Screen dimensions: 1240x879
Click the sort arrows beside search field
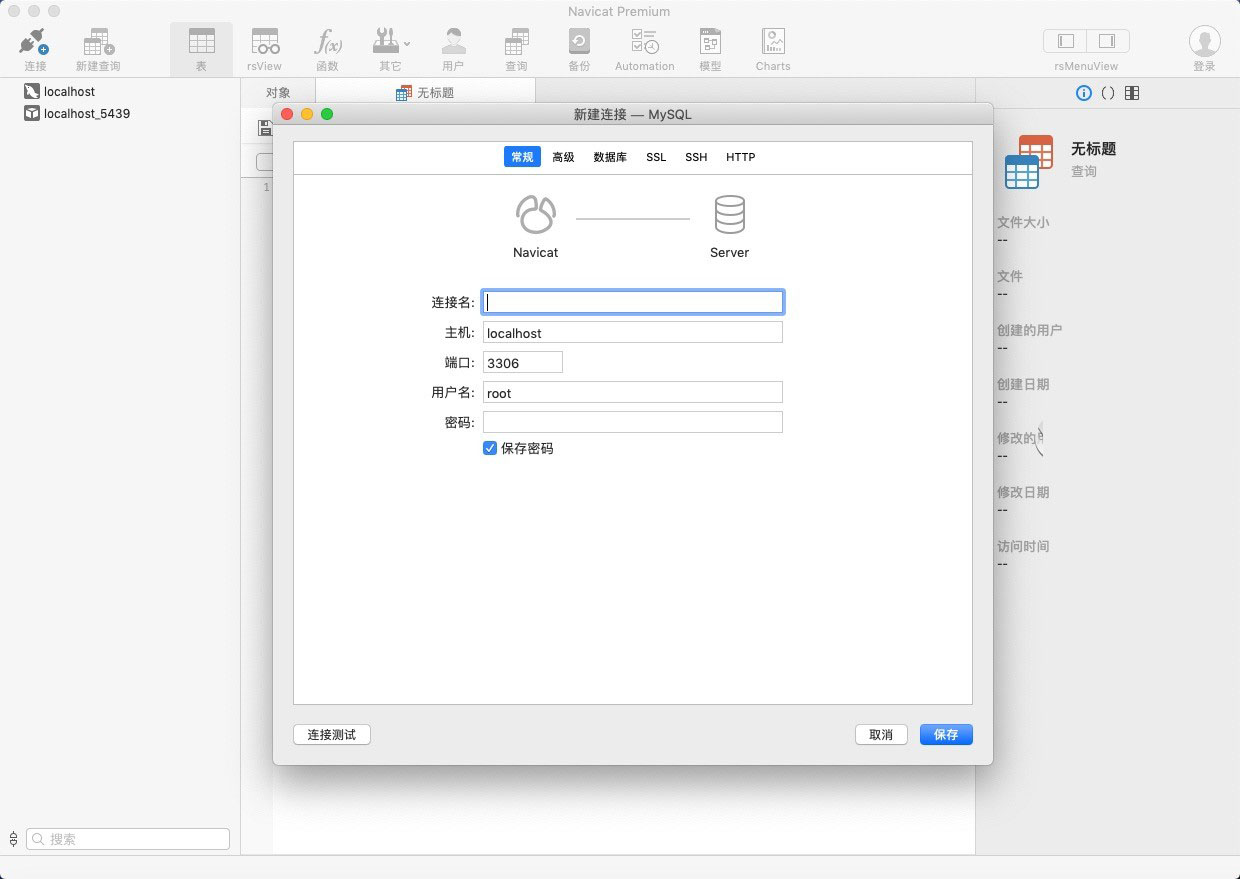(x=13, y=839)
